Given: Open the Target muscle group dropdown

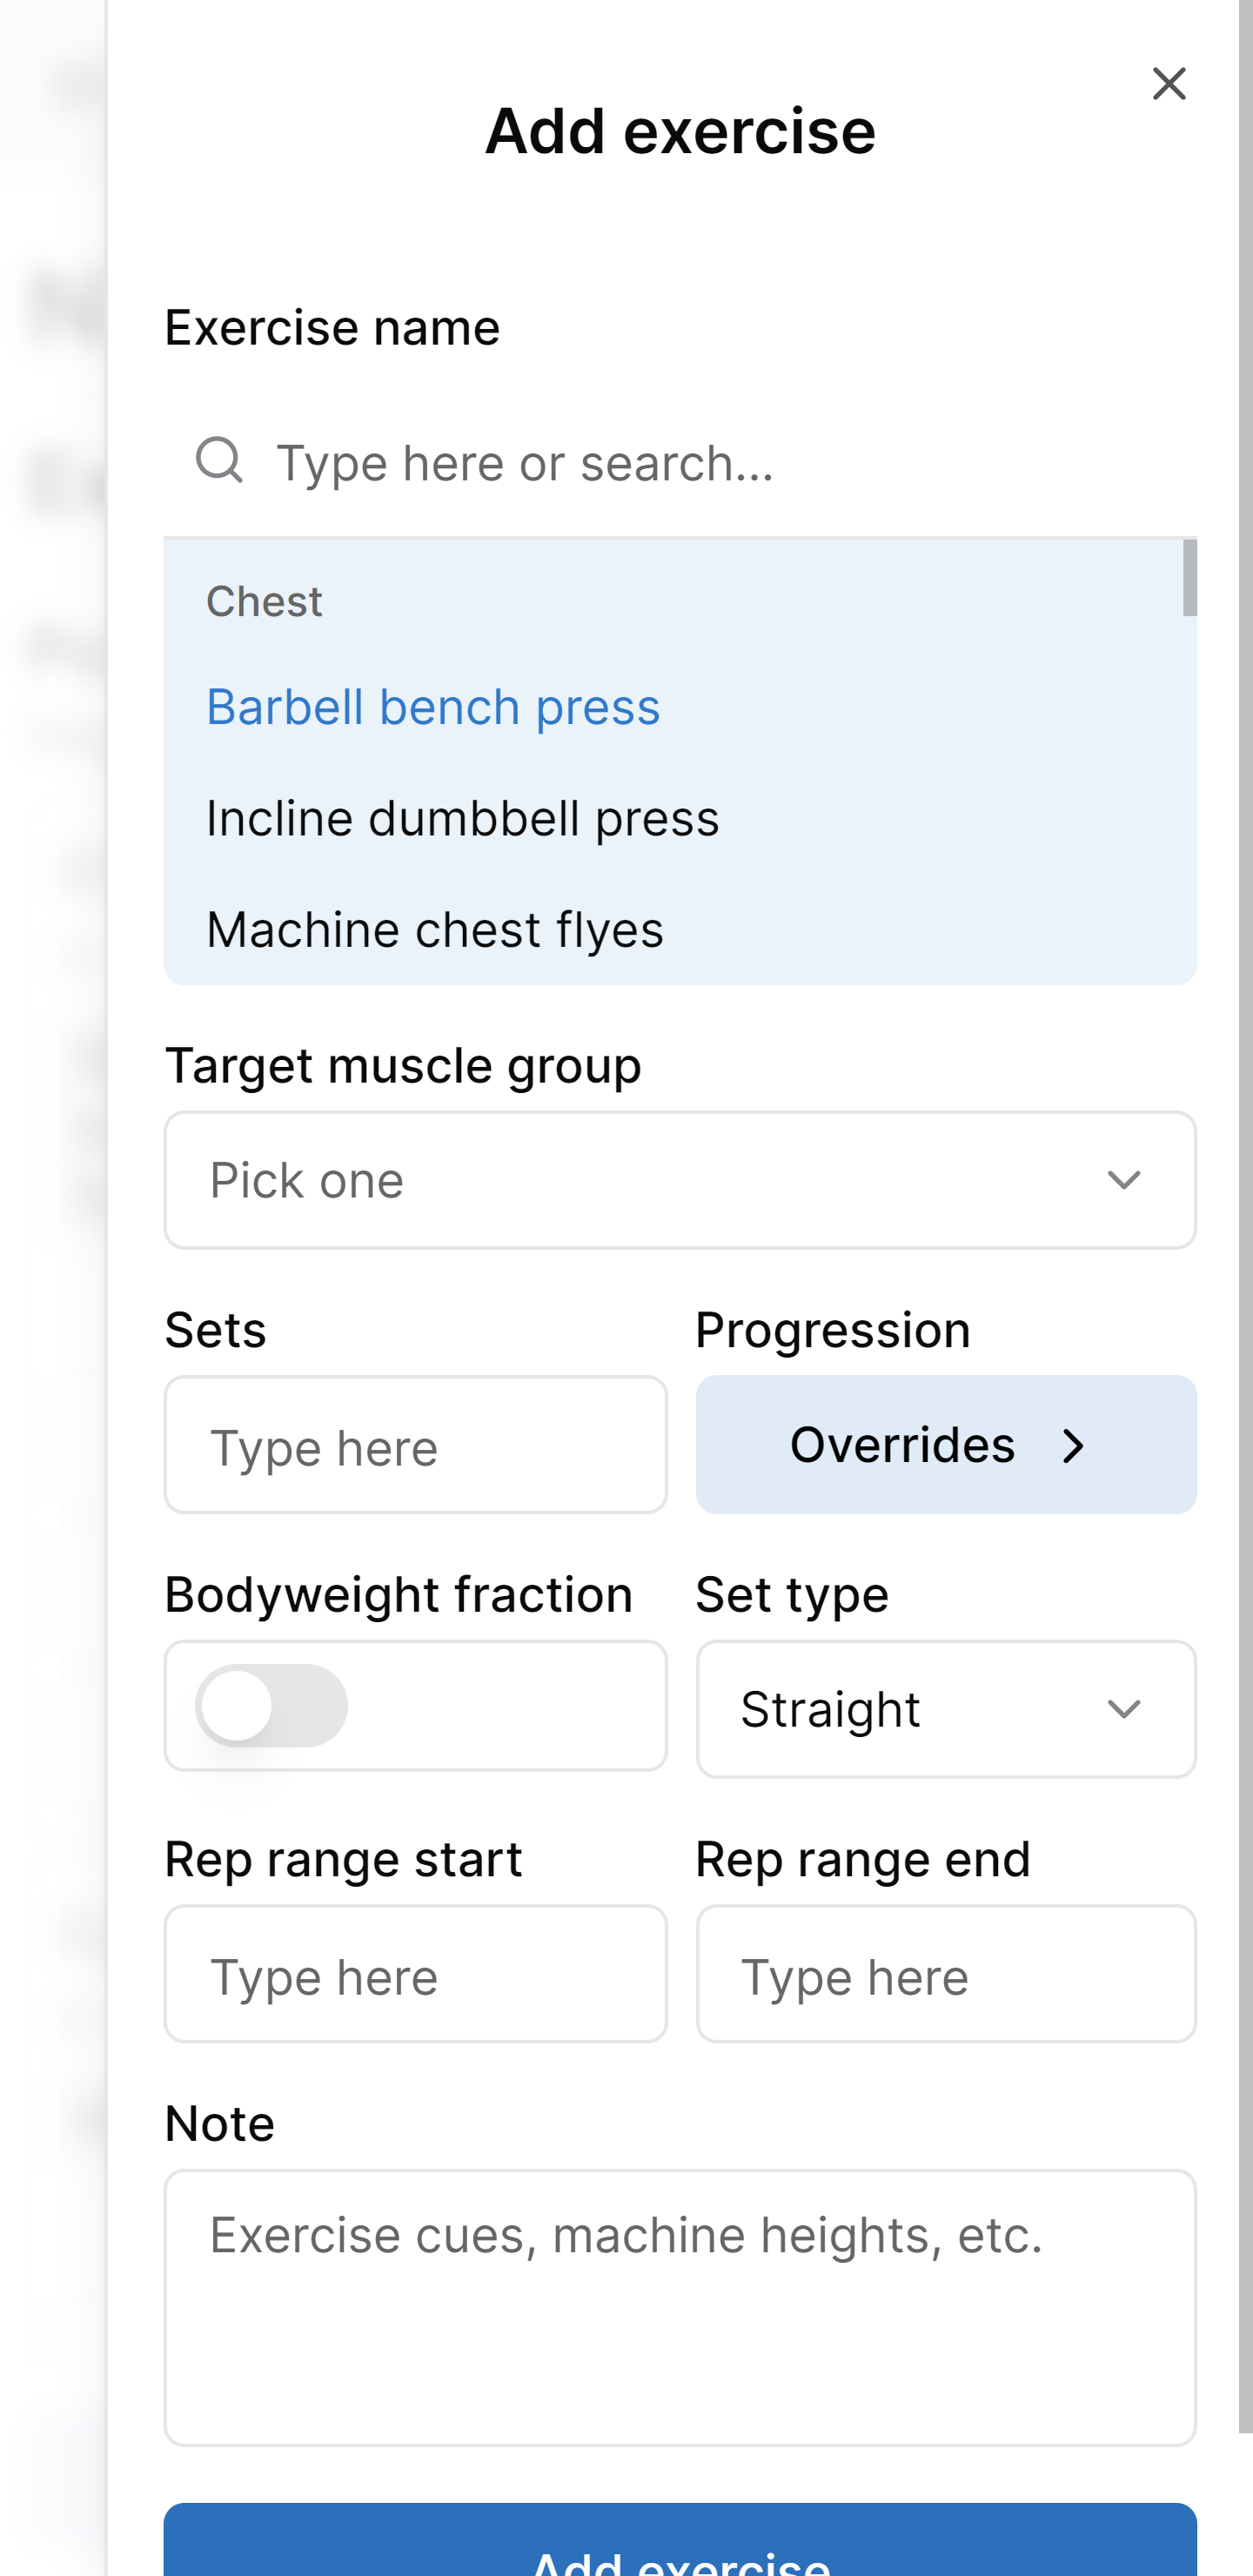Looking at the screenshot, I should click(x=680, y=1180).
